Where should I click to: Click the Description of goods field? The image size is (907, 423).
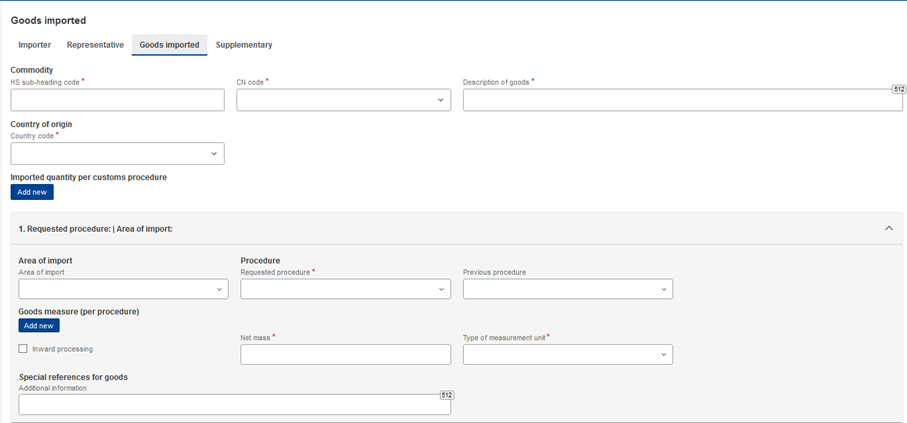pyautogui.click(x=683, y=100)
